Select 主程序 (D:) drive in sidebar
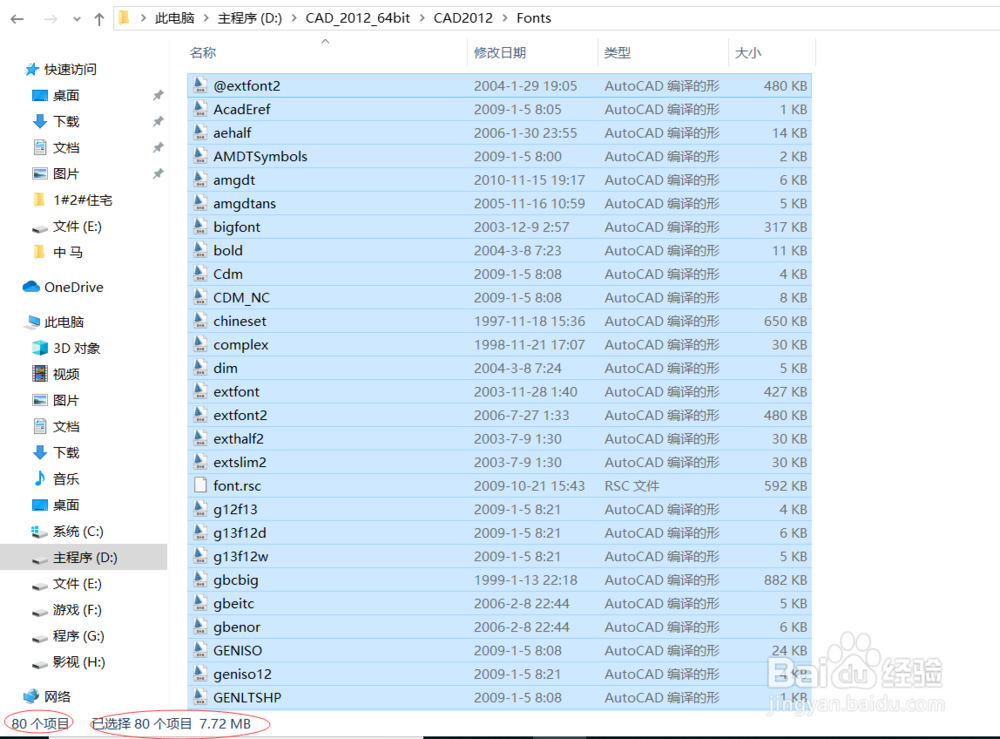 (x=85, y=558)
